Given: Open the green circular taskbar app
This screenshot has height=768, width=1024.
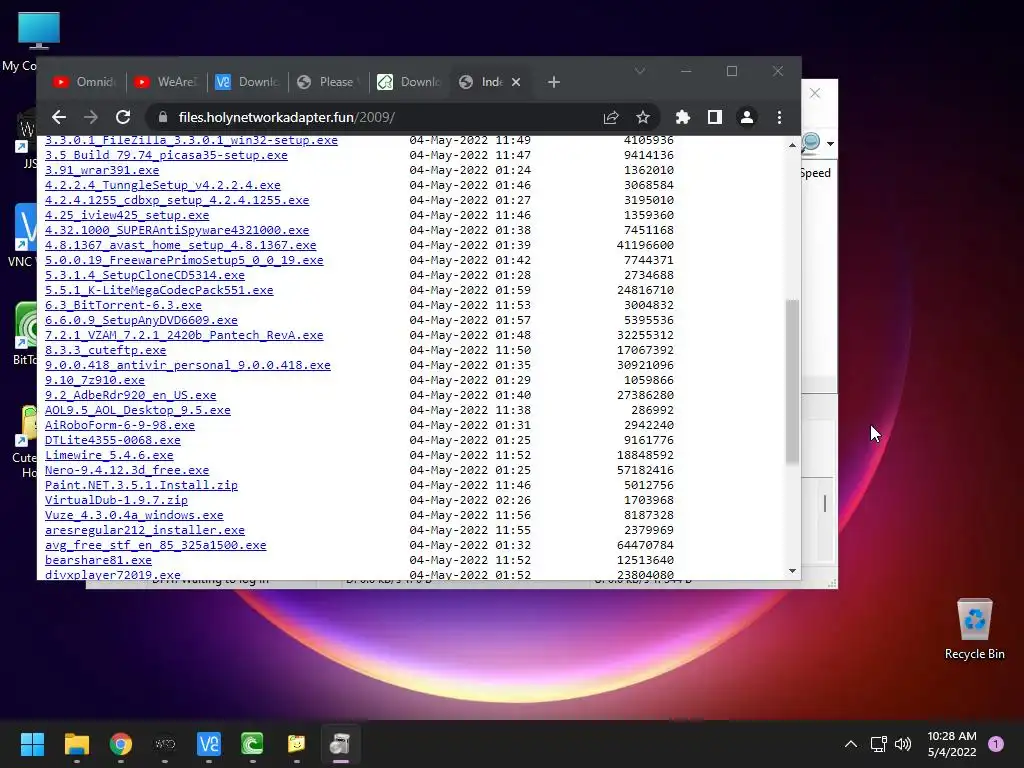Looking at the screenshot, I should tap(253, 744).
